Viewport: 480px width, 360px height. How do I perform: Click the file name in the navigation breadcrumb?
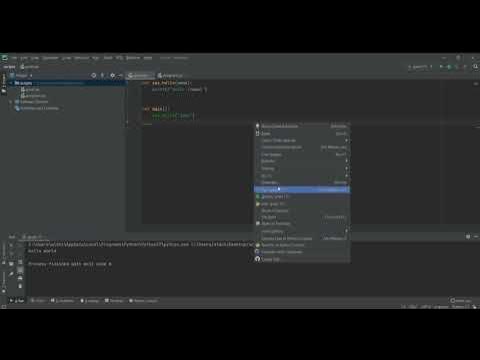coord(30,67)
